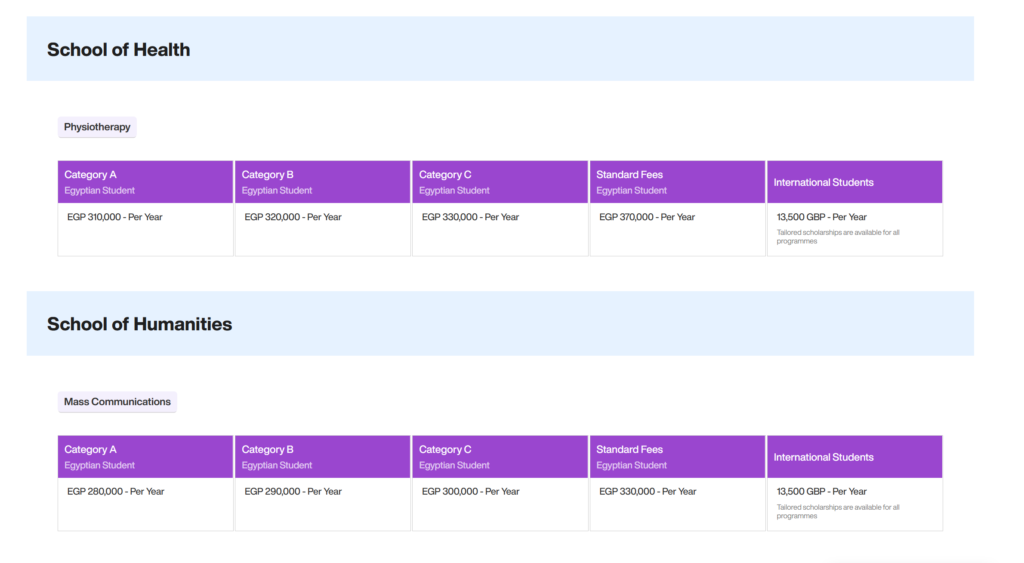
Task: Click Mass Communications Category A column header
Action: click(x=145, y=457)
